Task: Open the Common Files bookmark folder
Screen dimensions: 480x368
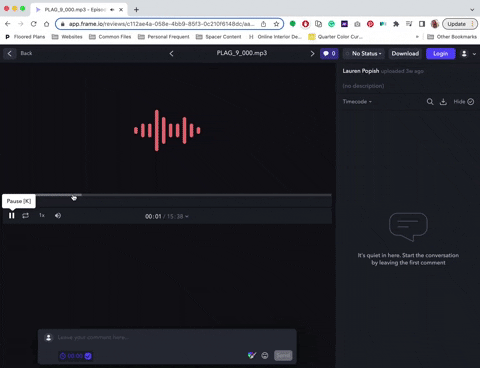Action: point(110,37)
